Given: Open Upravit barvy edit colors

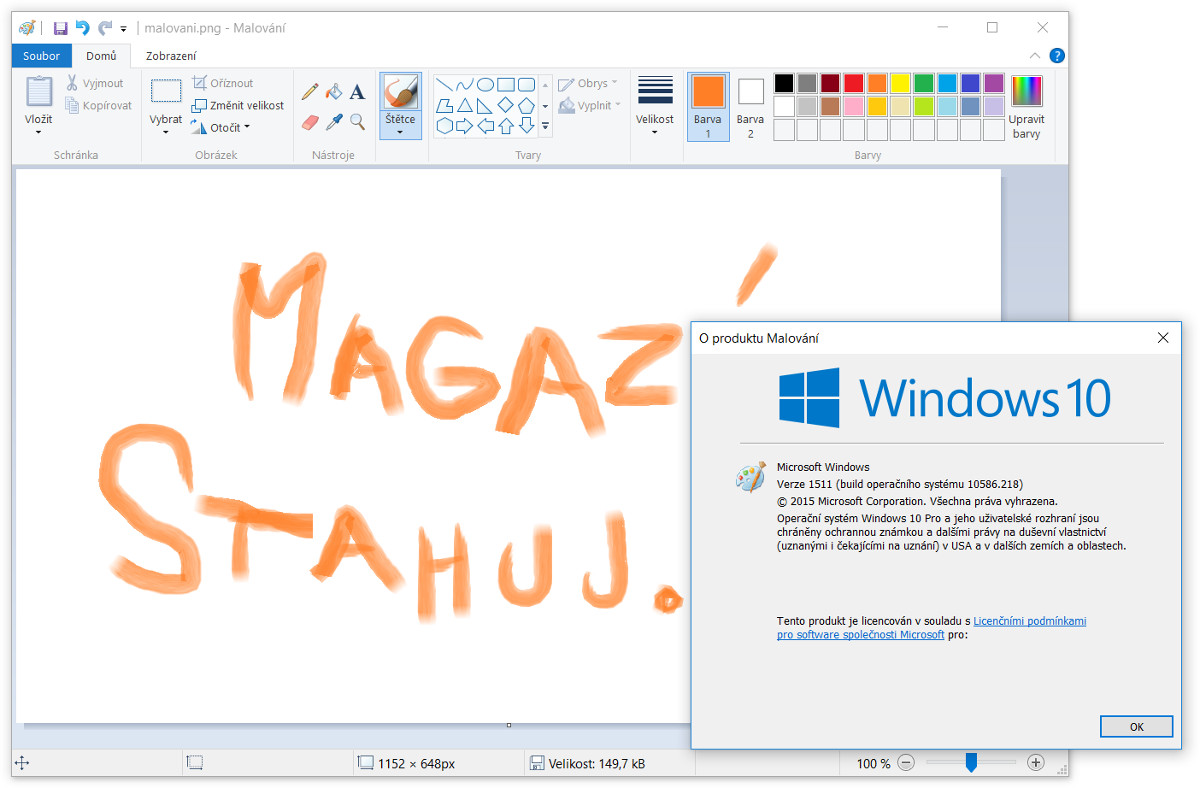Looking at the screenshot, I should (1027, 106).
